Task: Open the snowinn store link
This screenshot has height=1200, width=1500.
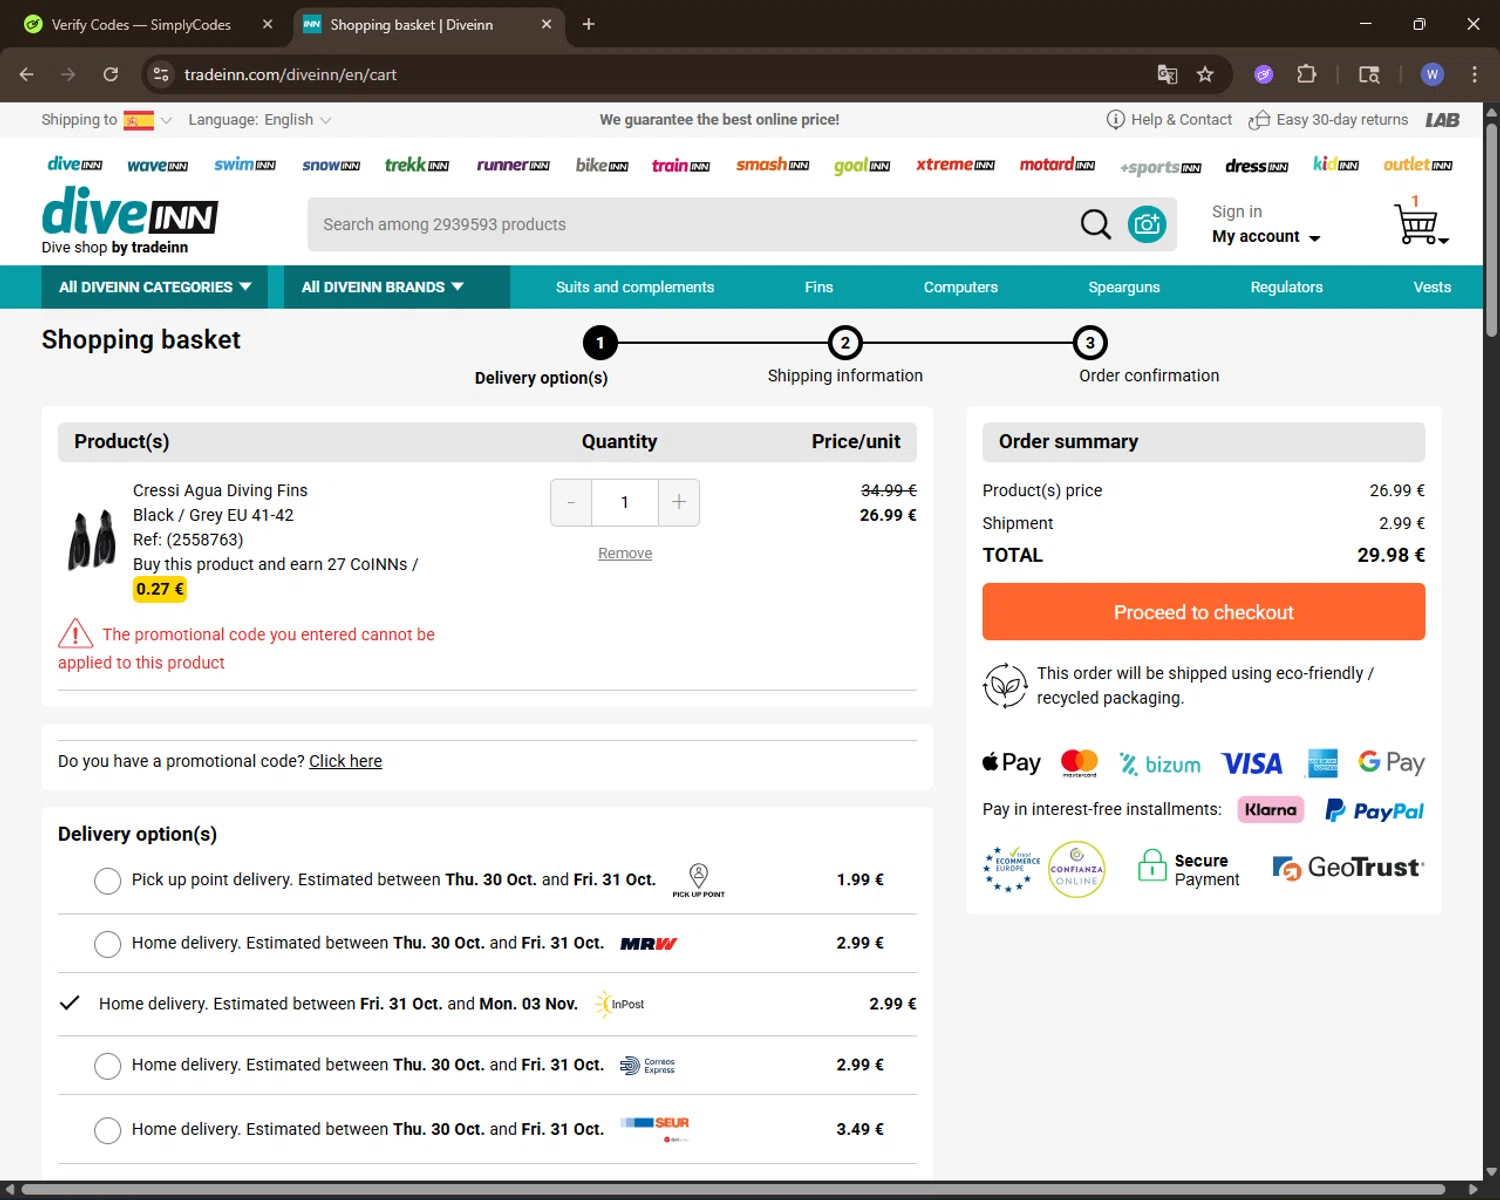Action: tap(331, 165)
